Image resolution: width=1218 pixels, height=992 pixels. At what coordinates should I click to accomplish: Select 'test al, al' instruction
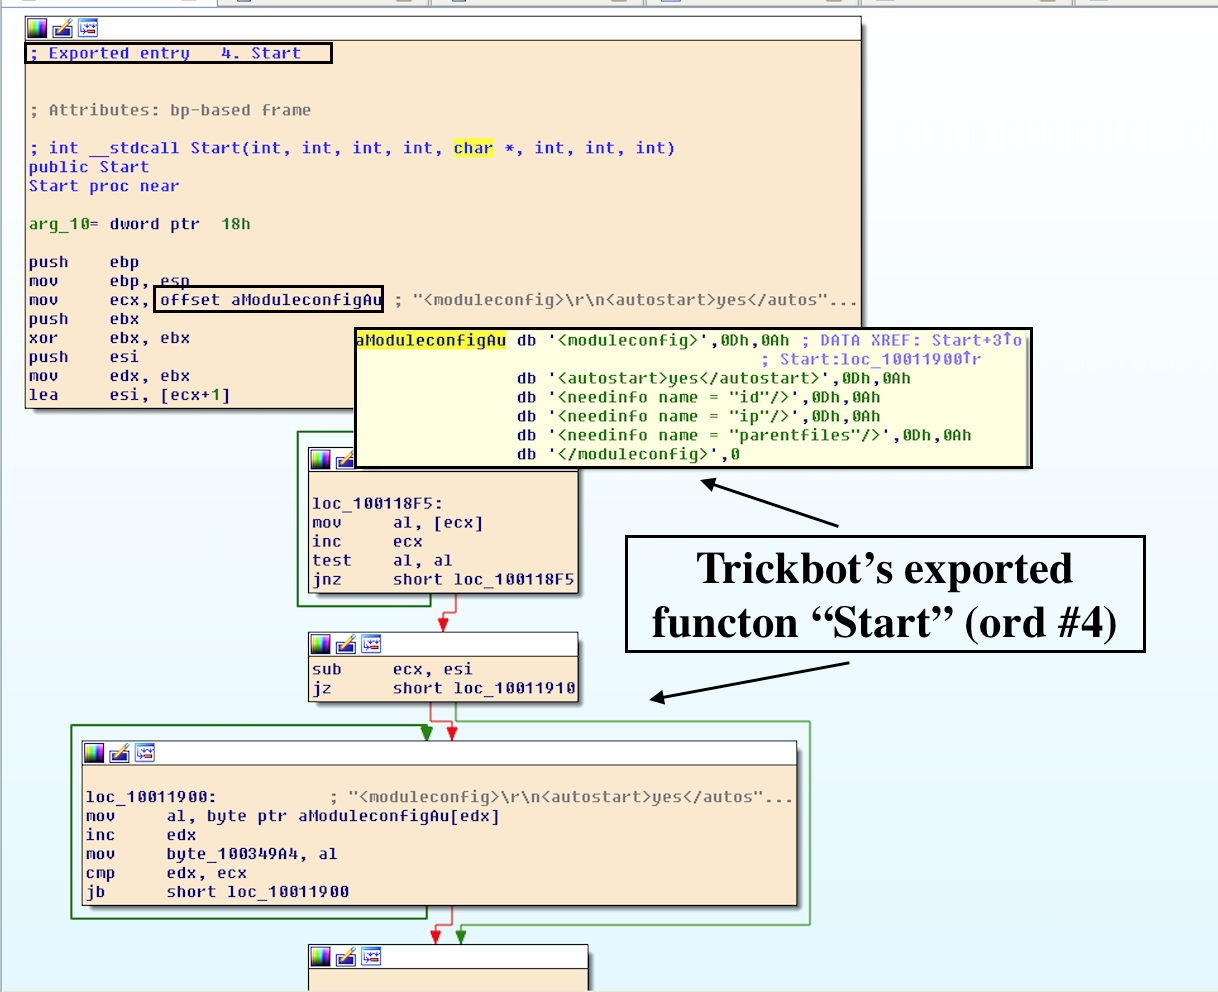pos(382,561)
